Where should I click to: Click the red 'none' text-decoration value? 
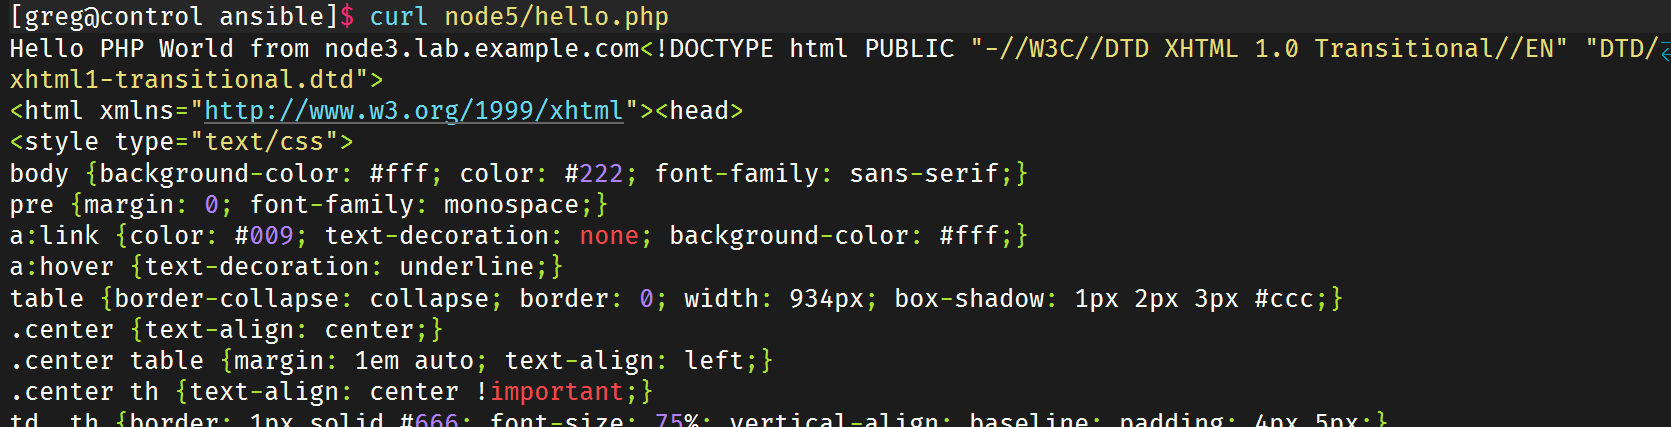(609, 236)
